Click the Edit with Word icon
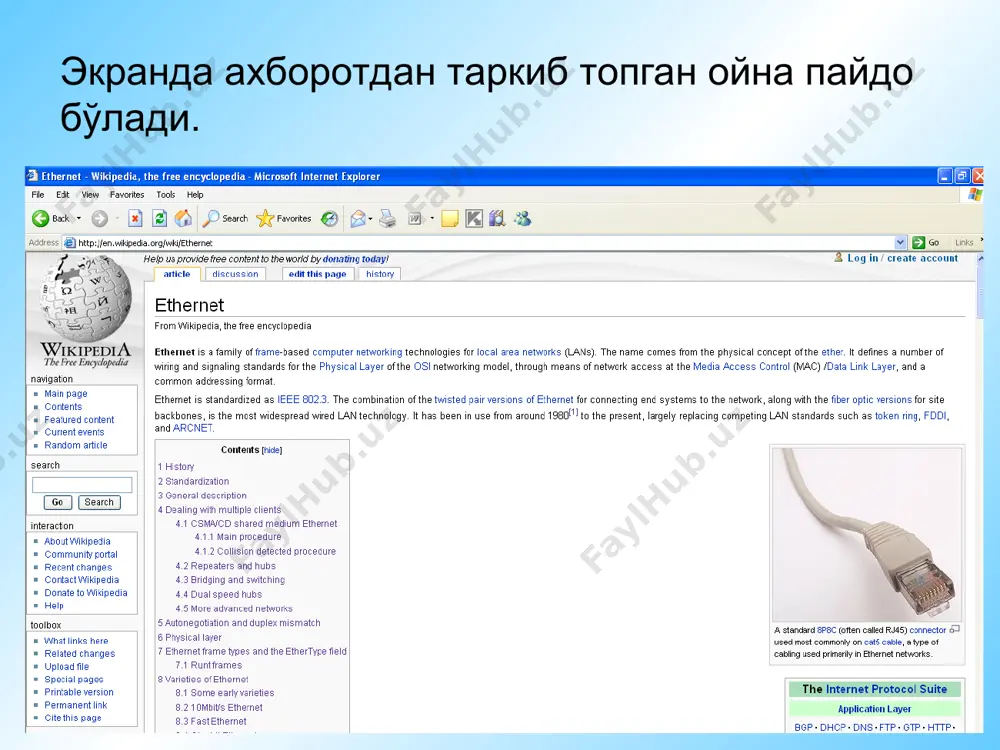1000x750 pixels. pyautogui.click(x=415, y=219)
